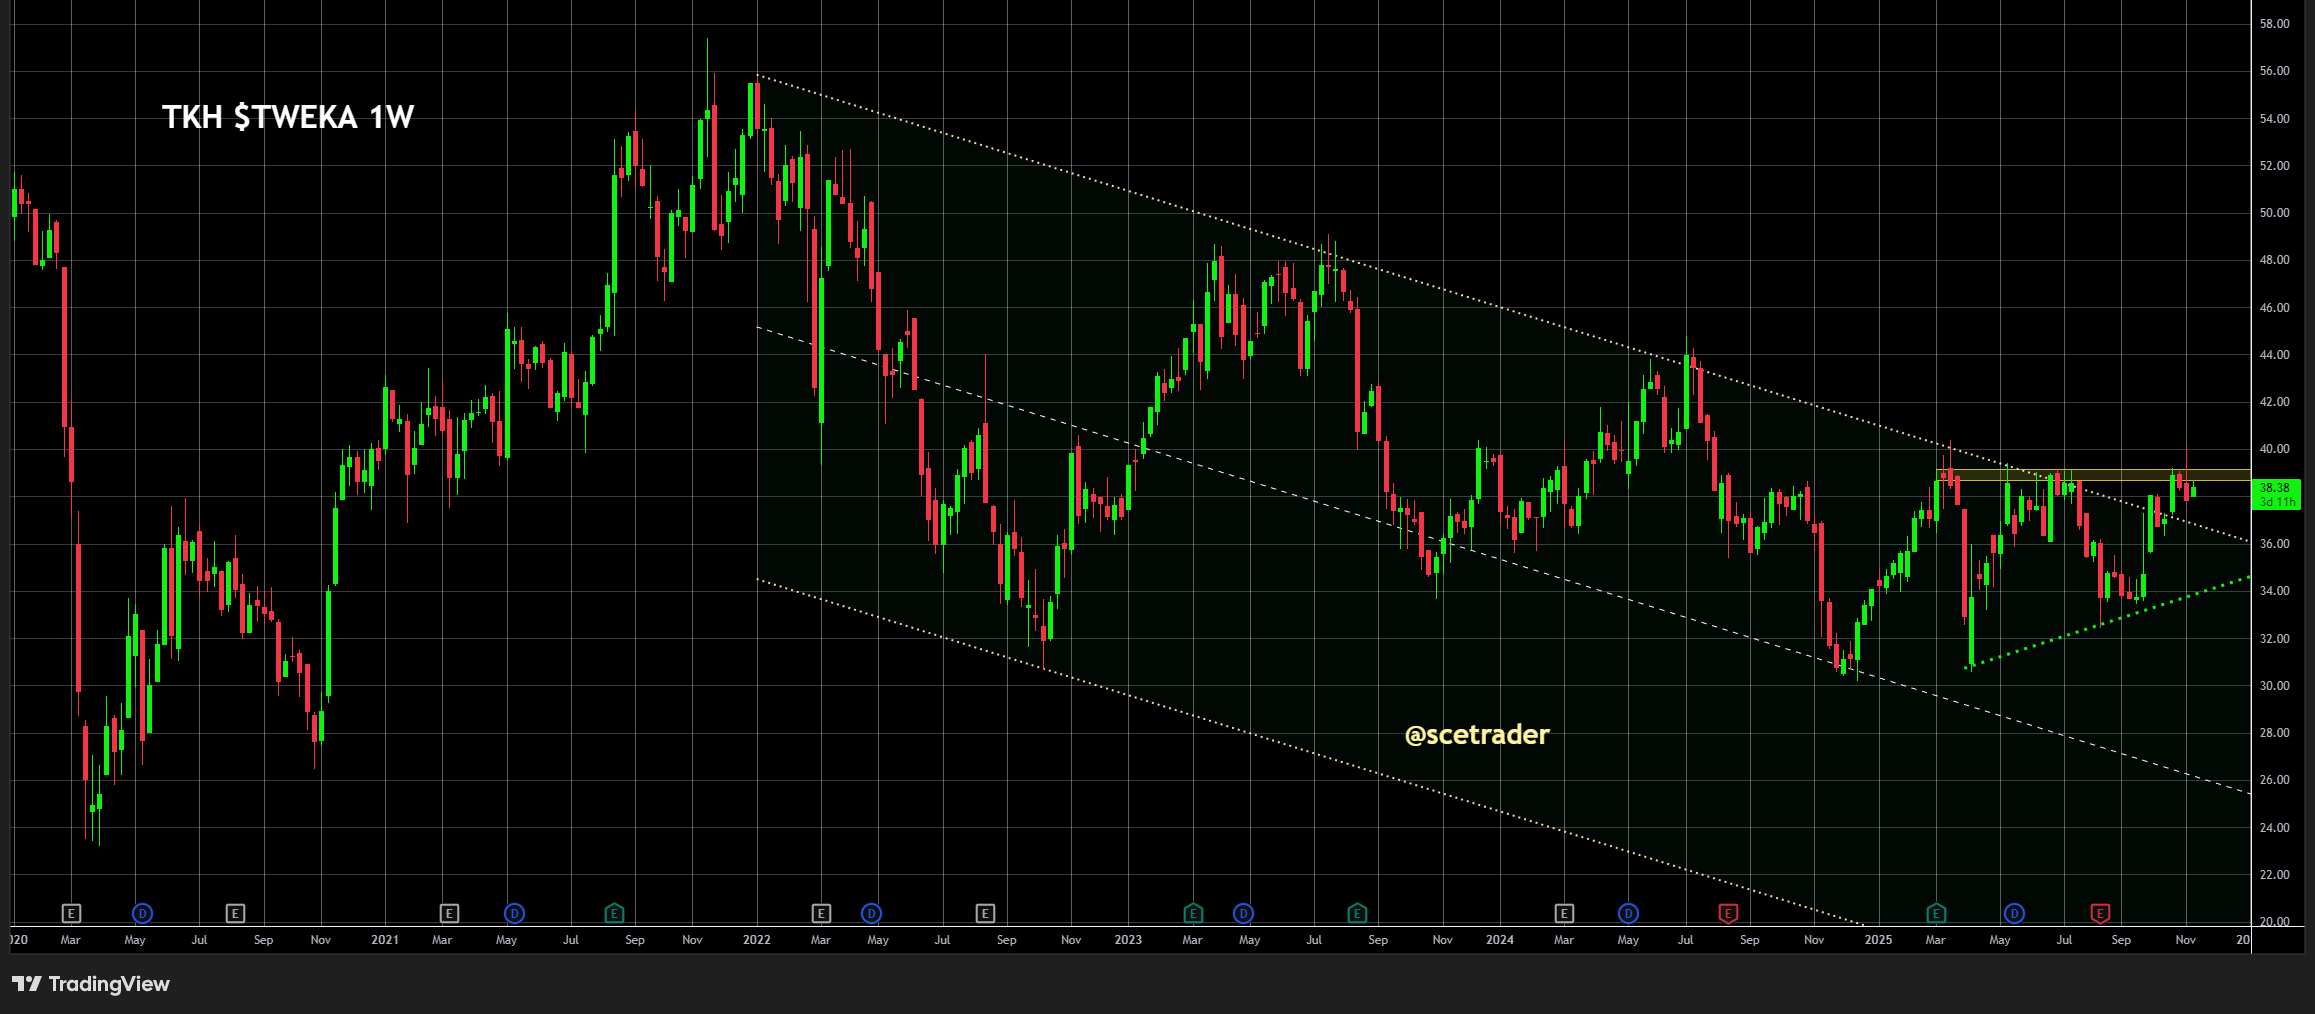Select the @scetrader watermark text
Viewport: 2315px width, 1014px height.
click(x=1476, y=735)
